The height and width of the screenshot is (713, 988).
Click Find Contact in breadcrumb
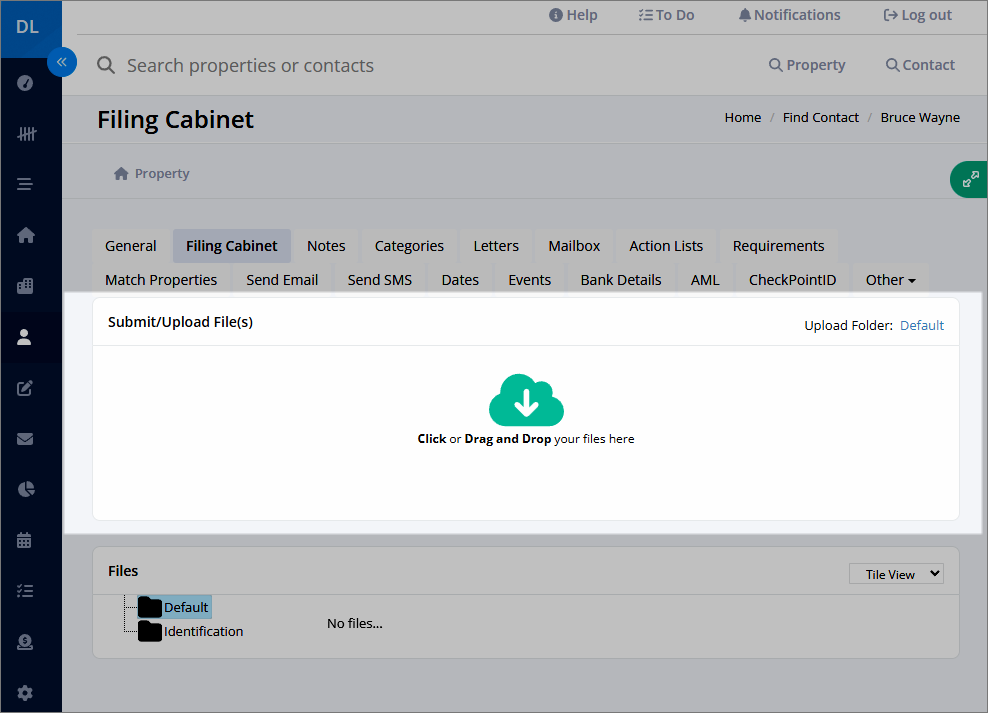820,118
